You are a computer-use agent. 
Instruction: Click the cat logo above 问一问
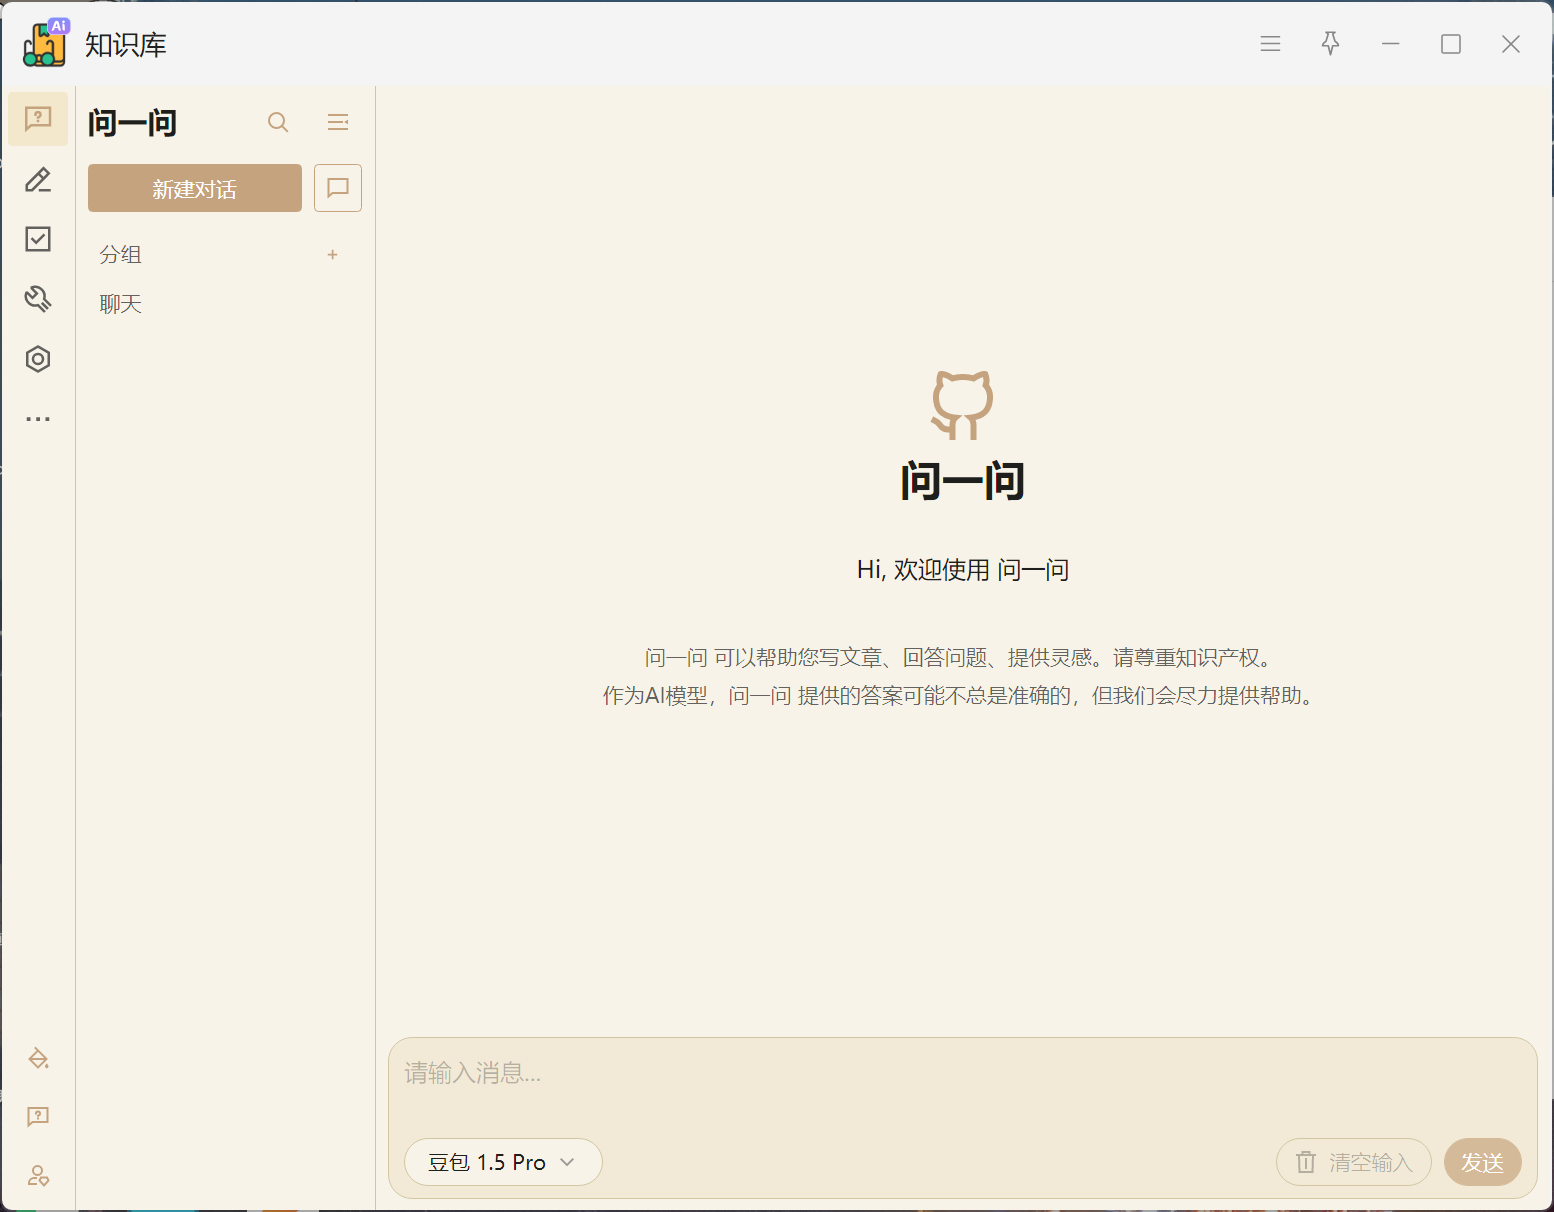coord(962,405)
